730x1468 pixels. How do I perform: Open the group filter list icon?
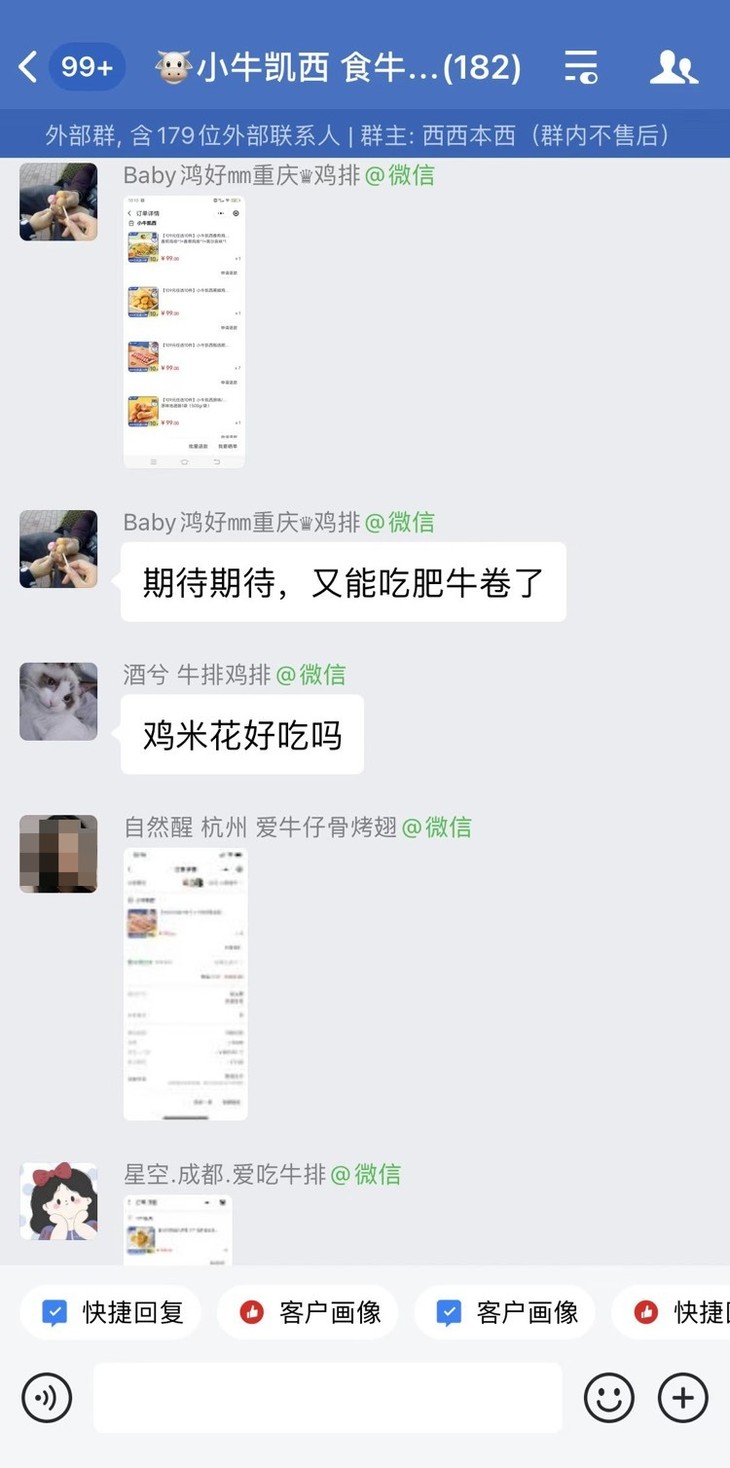581,67
